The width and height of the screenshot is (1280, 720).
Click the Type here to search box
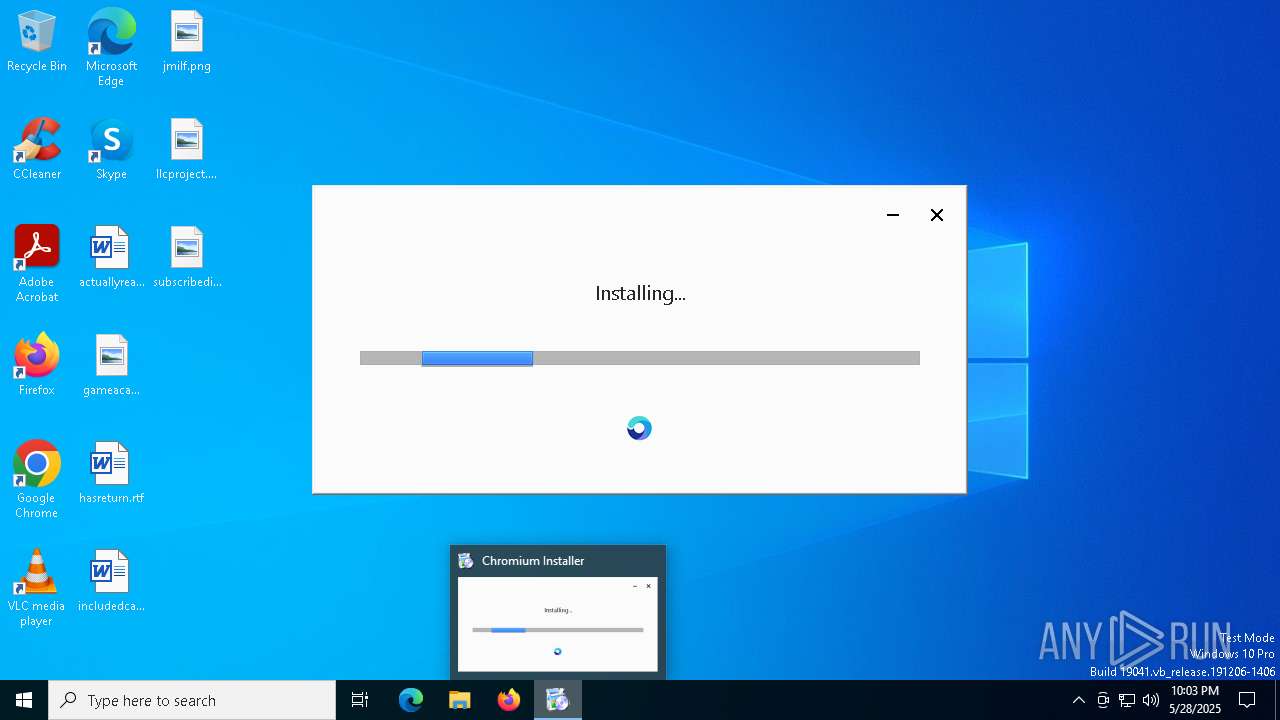pyautogui.click(x=192, y=700)
